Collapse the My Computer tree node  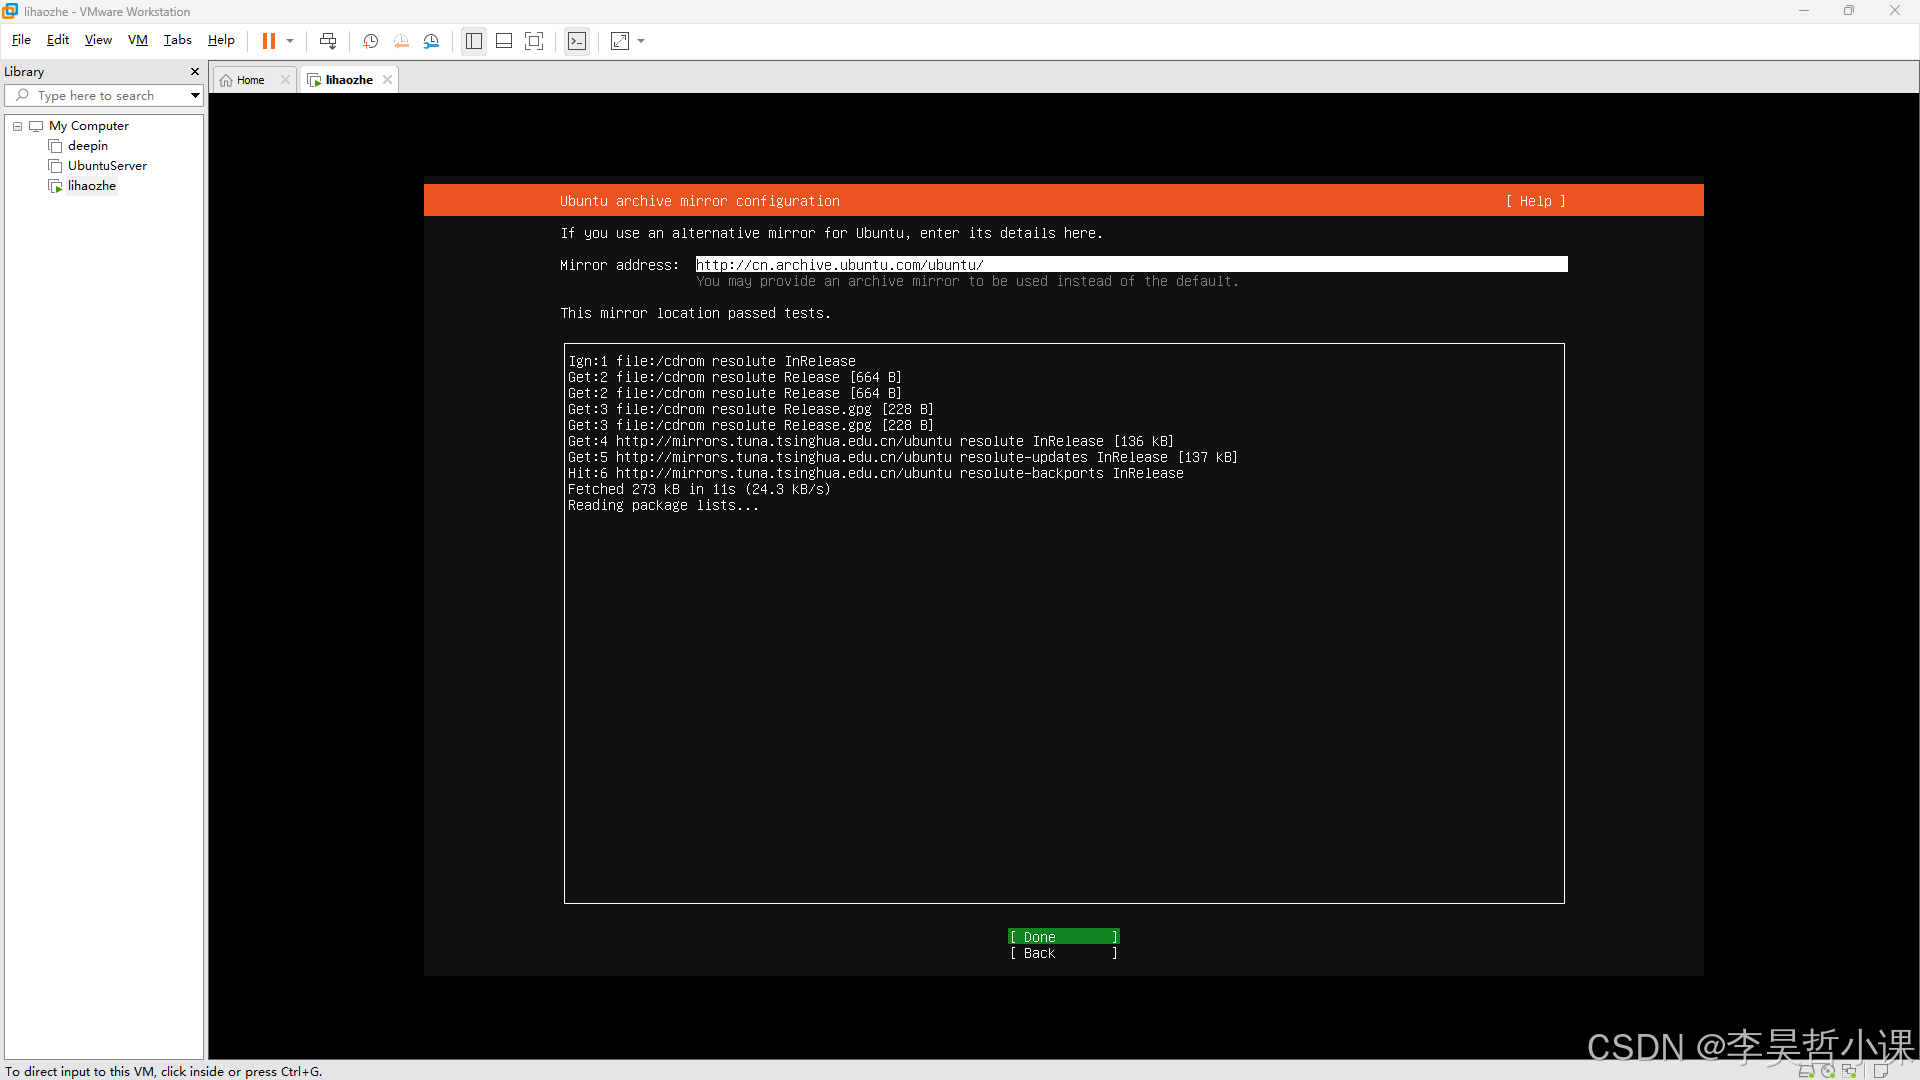point(17,126)
